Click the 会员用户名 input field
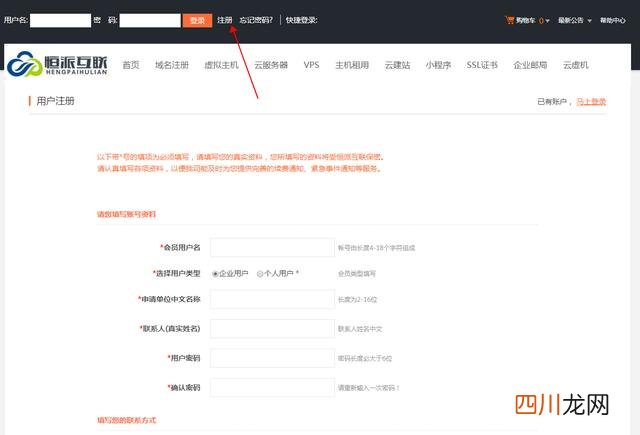Viewport: 640px width, 435px height. click(272, 247)
